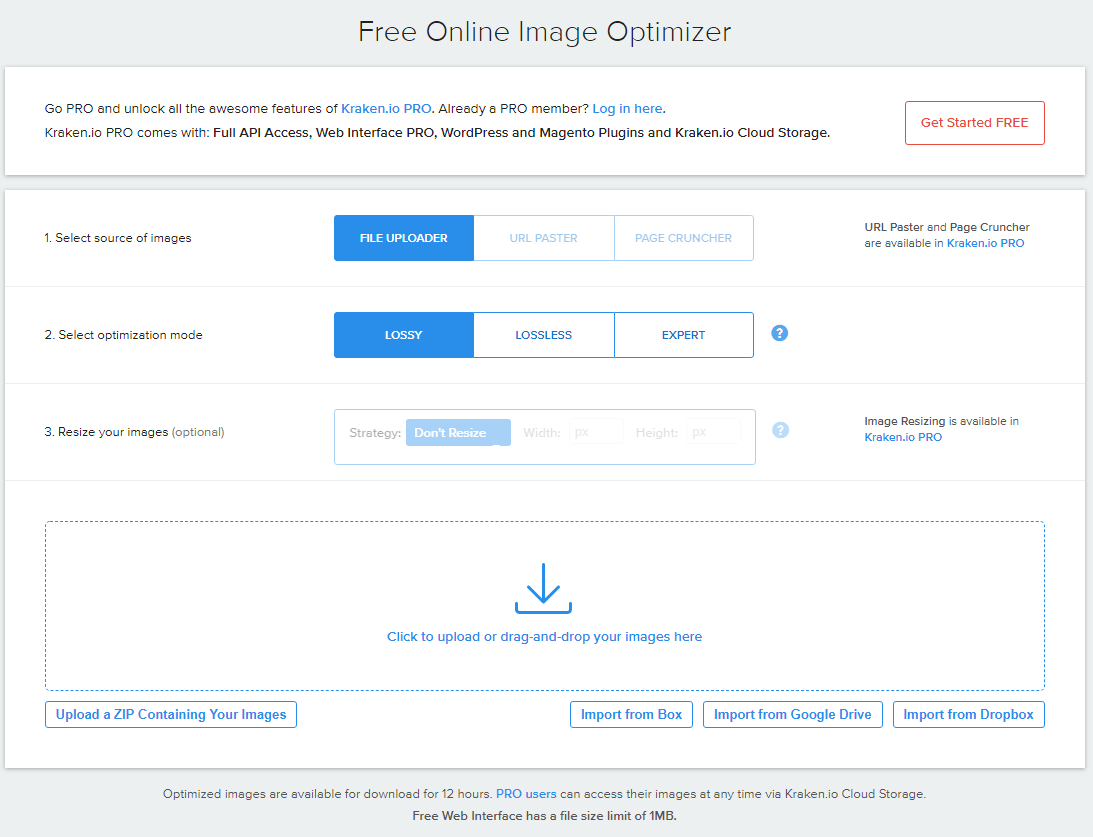Open the resize Strategy dropdown
This screenshot has width=1093, height=837.
click(458, 432)
